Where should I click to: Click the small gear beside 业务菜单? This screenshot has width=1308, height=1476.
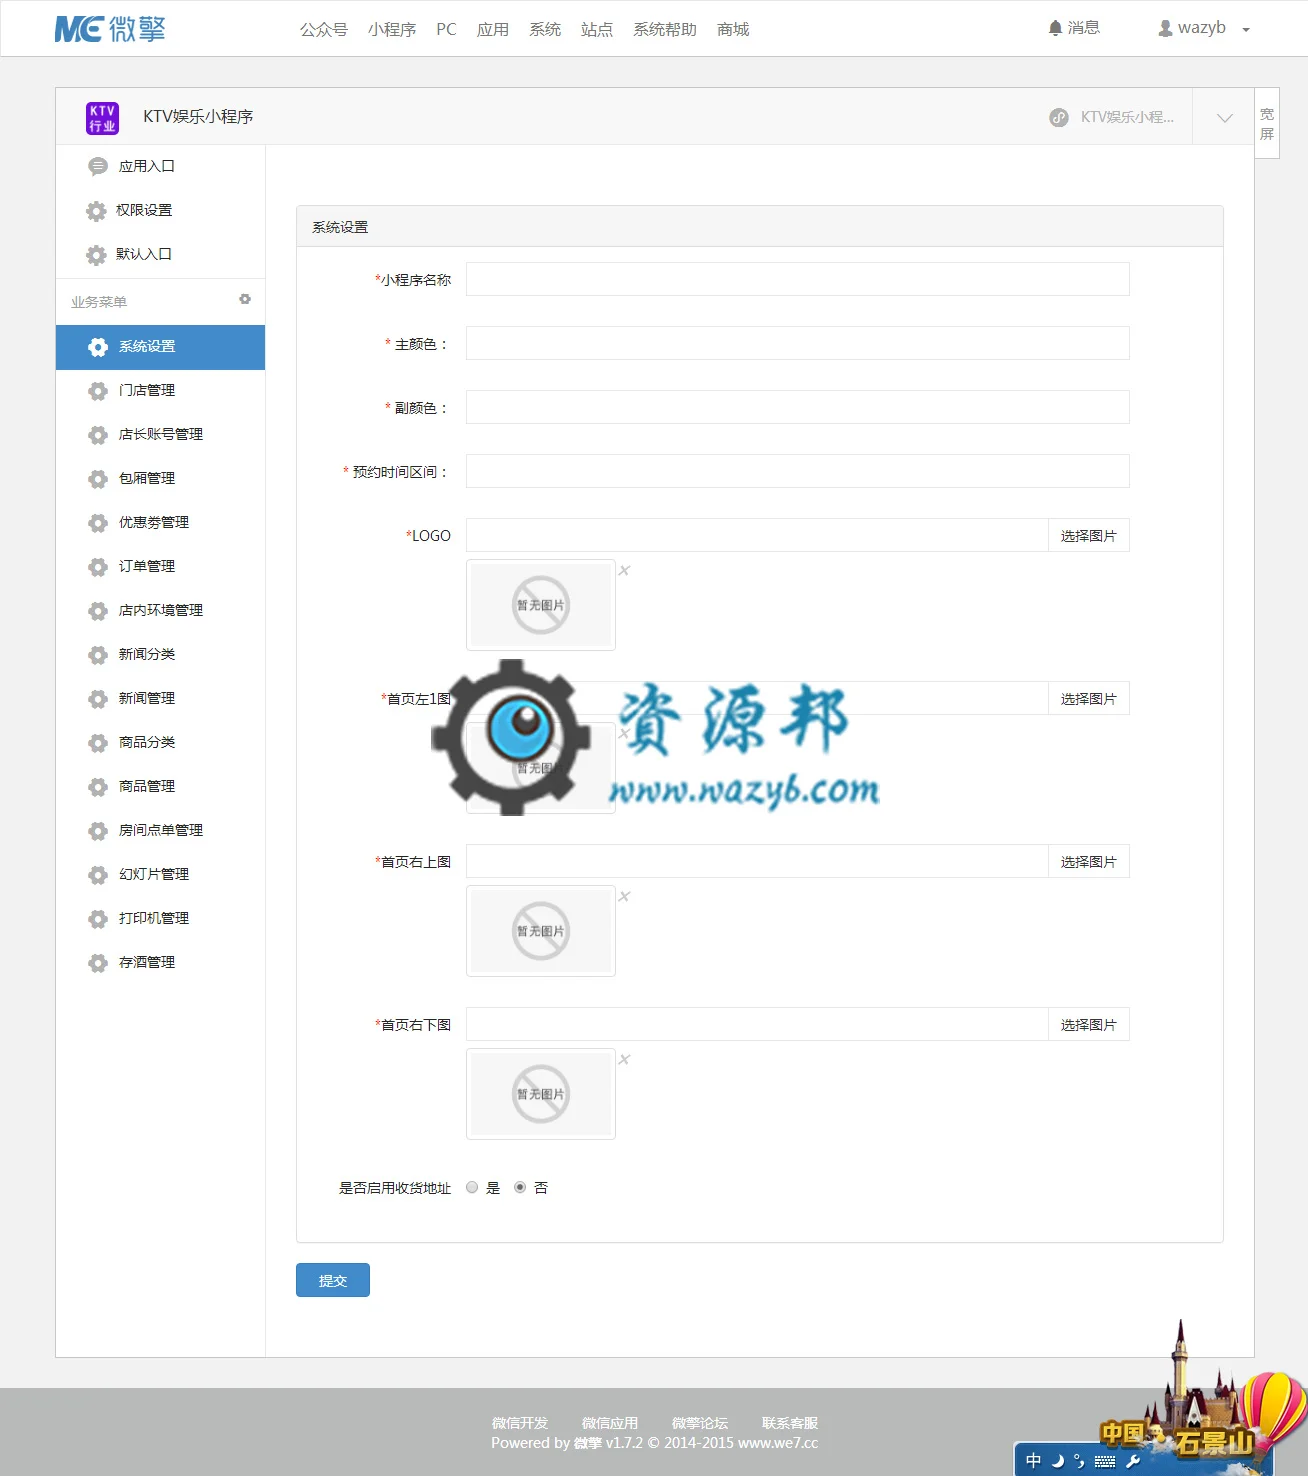coord(245,299)
